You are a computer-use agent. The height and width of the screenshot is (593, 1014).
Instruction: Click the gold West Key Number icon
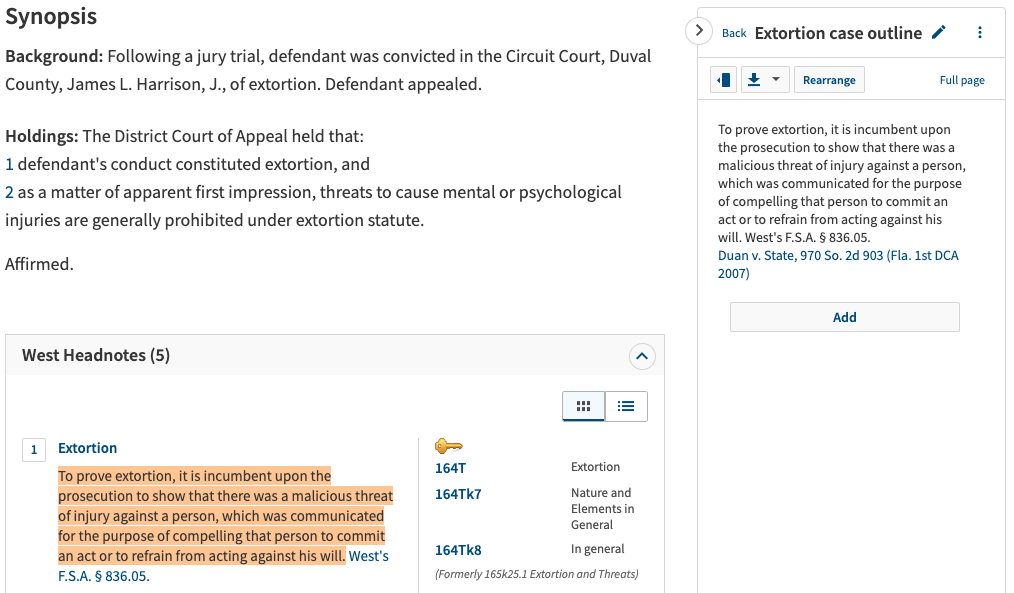point(449,446)
